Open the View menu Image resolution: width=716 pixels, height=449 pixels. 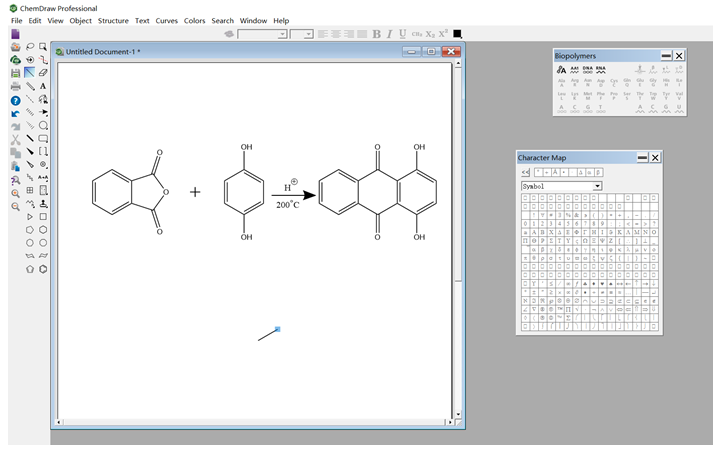coord(55,21)
